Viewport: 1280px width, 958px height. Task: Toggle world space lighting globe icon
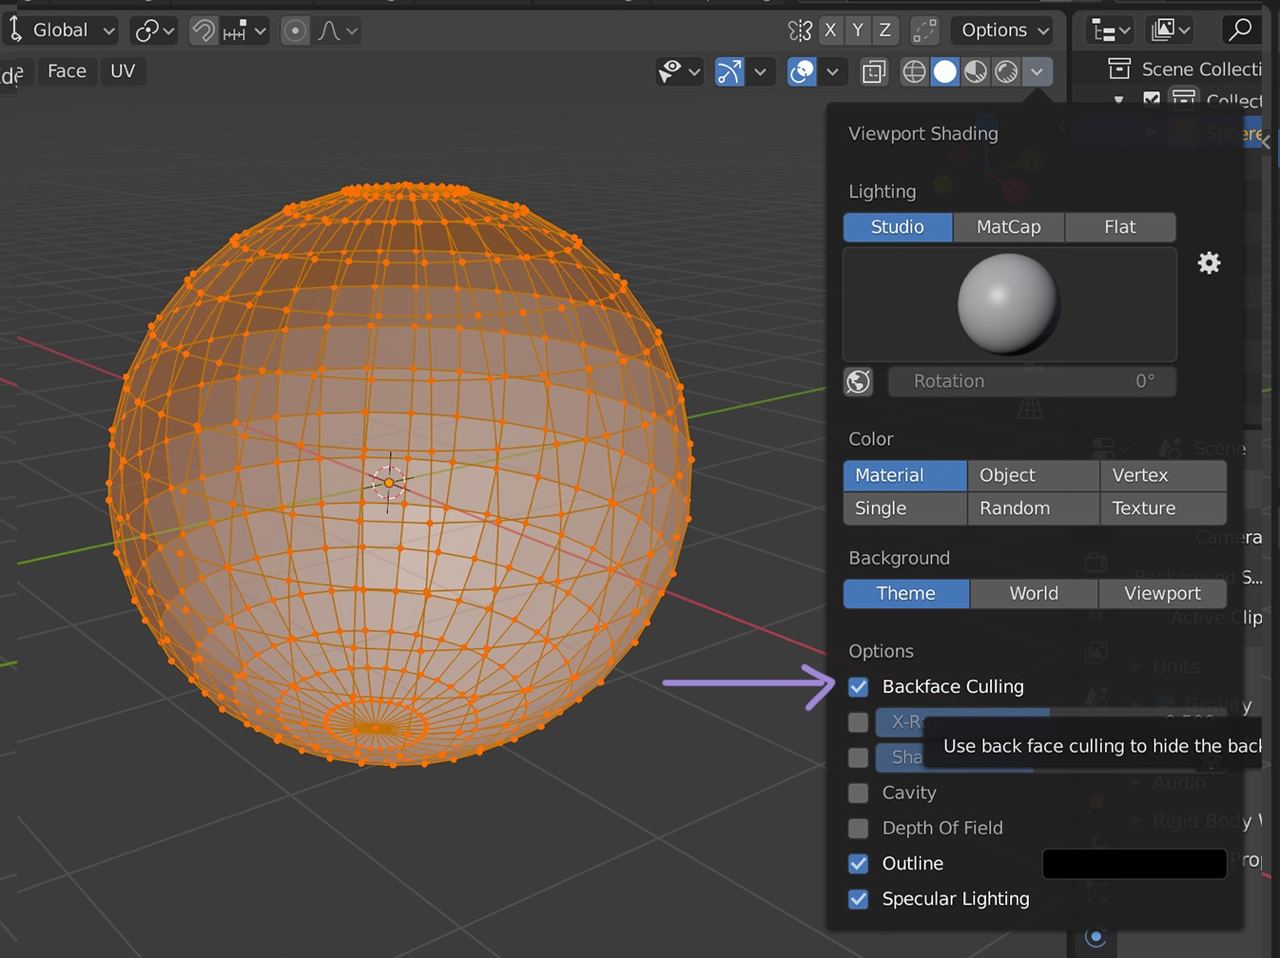point(858,381)
